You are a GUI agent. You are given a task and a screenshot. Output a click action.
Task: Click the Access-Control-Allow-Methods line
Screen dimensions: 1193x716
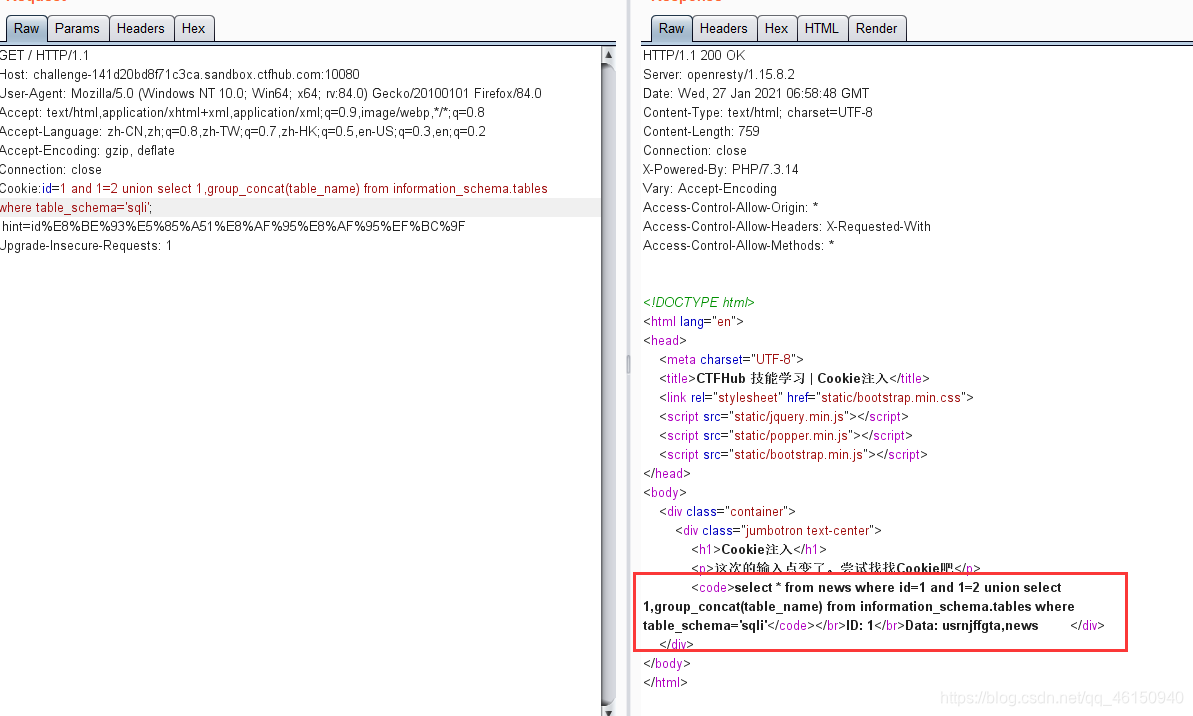pyautogui.click(x=738, y=246)
